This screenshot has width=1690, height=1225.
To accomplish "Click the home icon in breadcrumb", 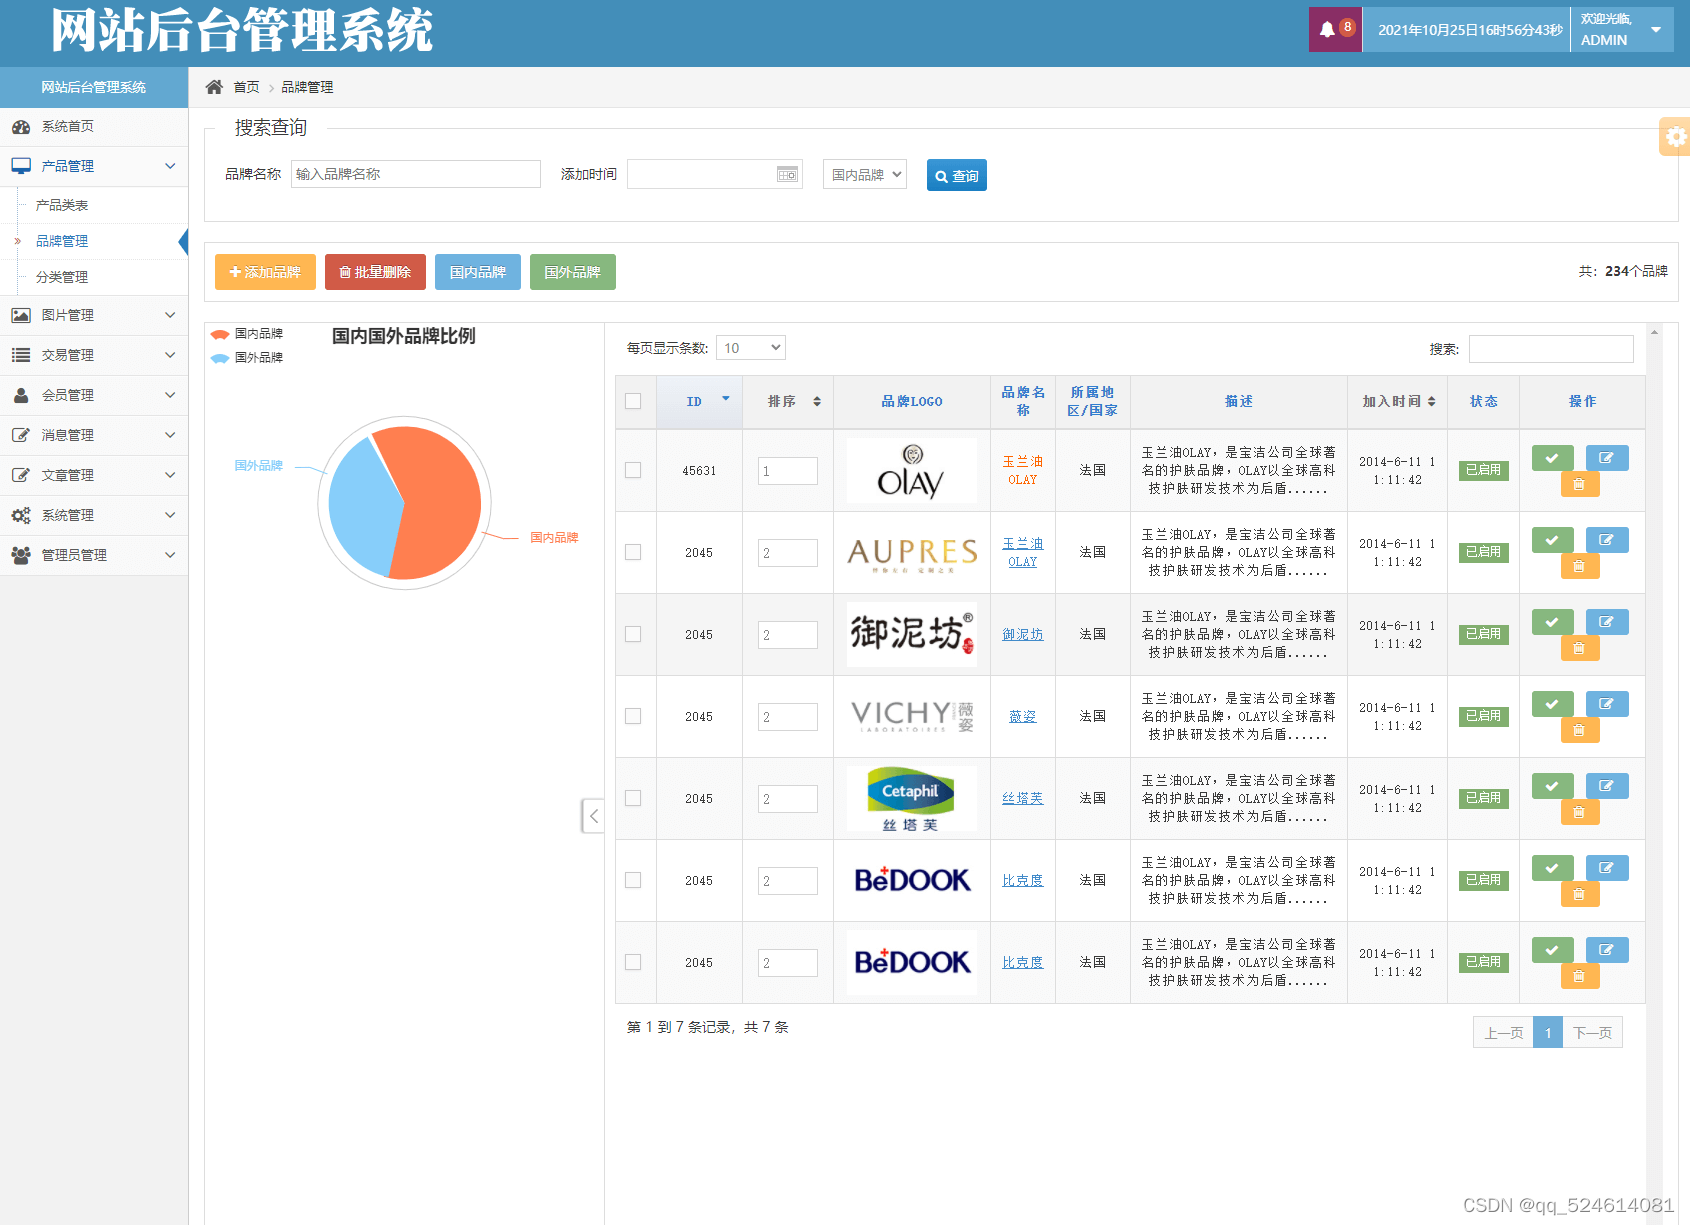I will tap(214, 87).
